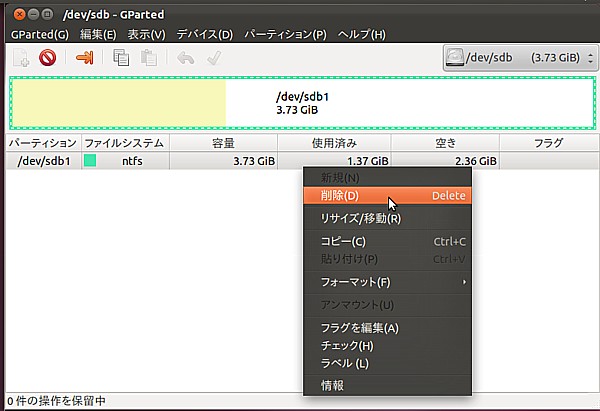Click the hard disk icon in device selector
The width and height of the screenshot is (600, 411).
tap(455, 58)
